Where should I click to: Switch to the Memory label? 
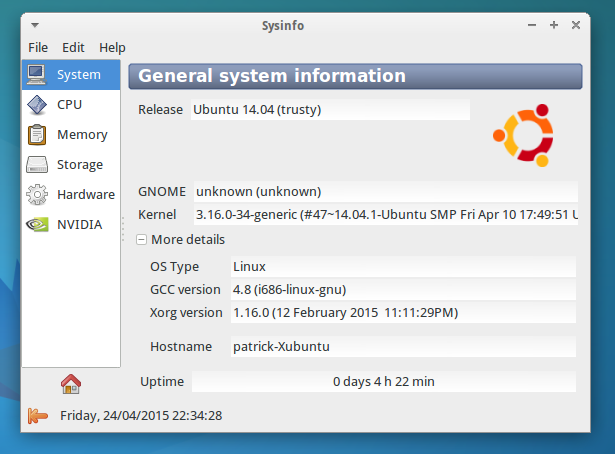pos(82,134)
